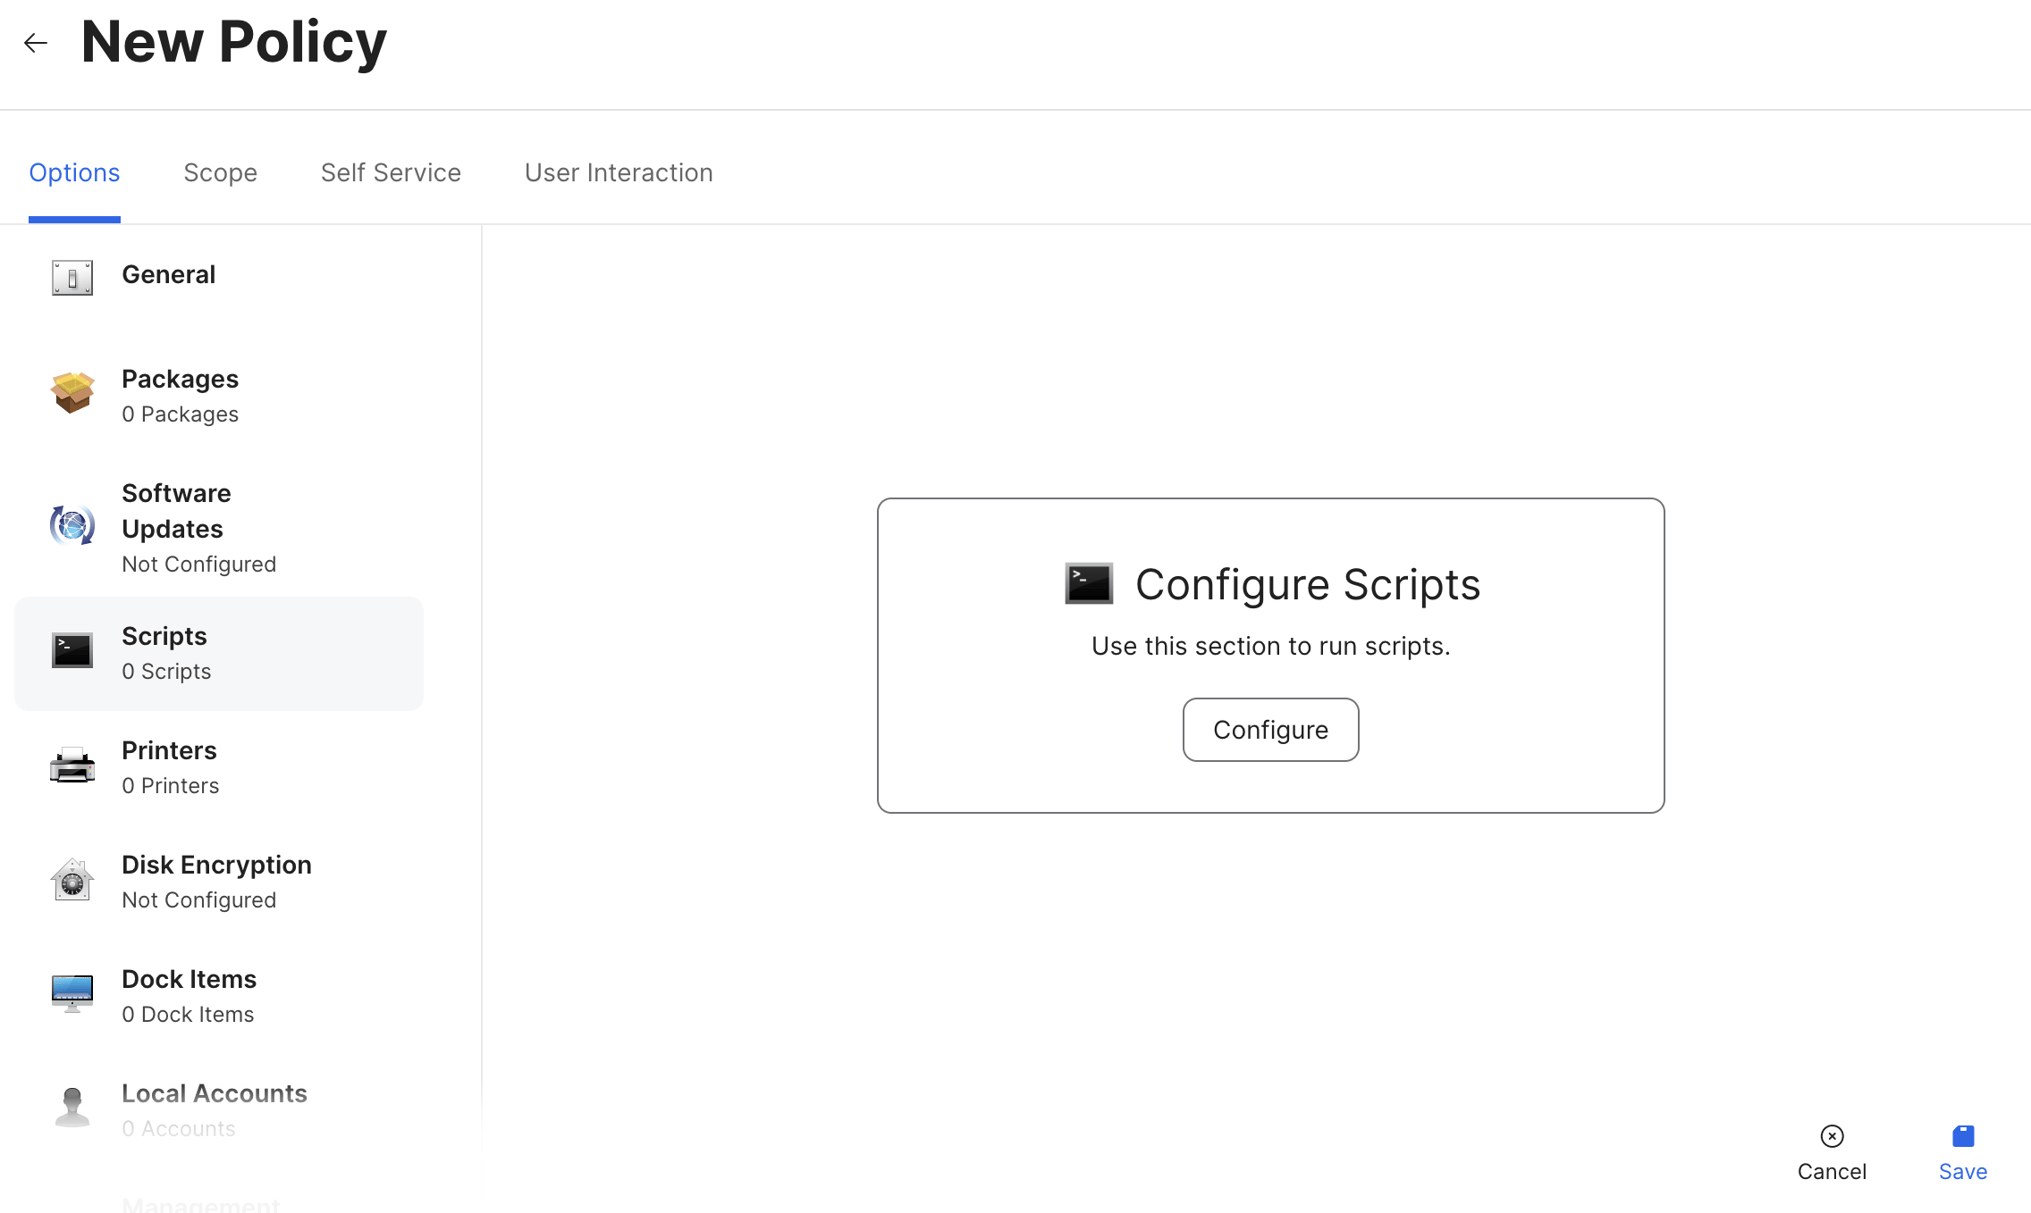Cancel the policy creation
This screenshot has height=1213, width=2031.
[x=1831, y=1152]
